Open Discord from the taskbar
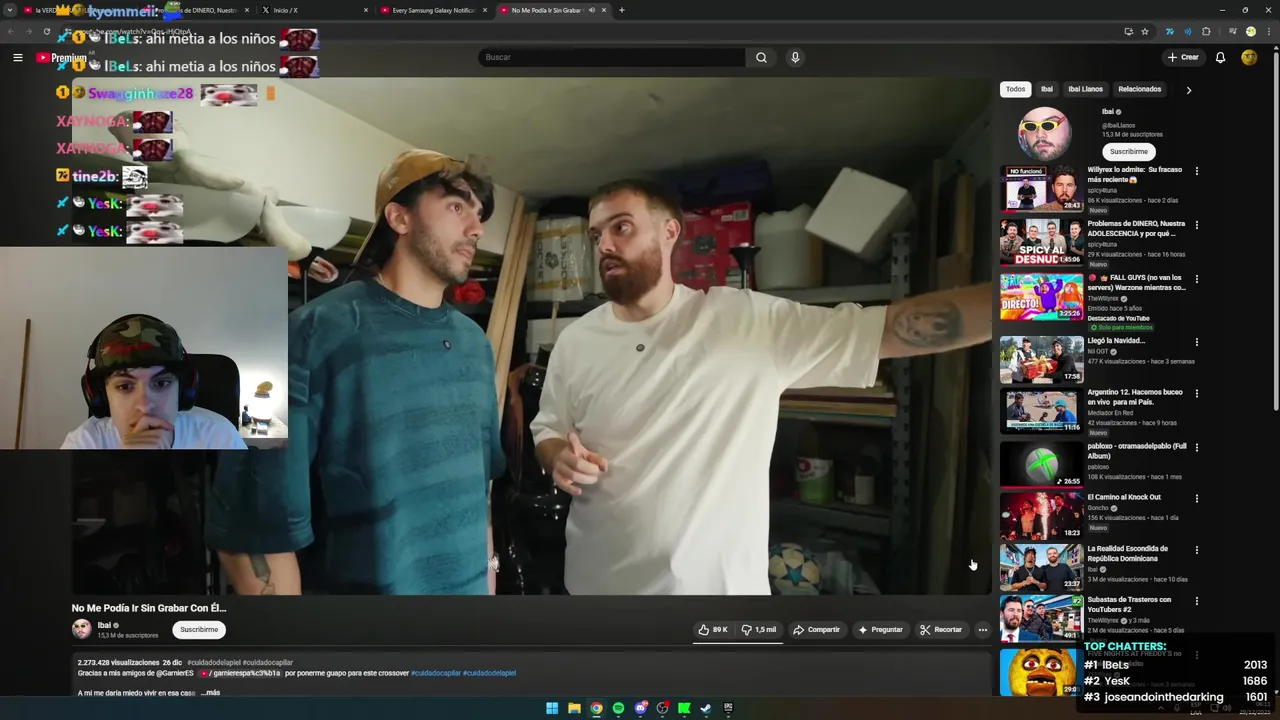This screenshot has width=1280, height=720. point(640,708)
